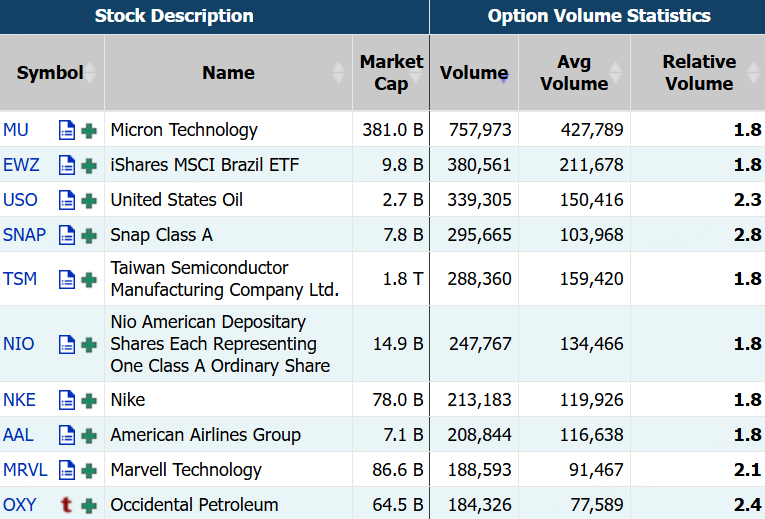Image resolution: width=765 pixels, height=519 pixels.
Task: Add MRVL using the green plus icon
Action: click(x=90, y=470)
